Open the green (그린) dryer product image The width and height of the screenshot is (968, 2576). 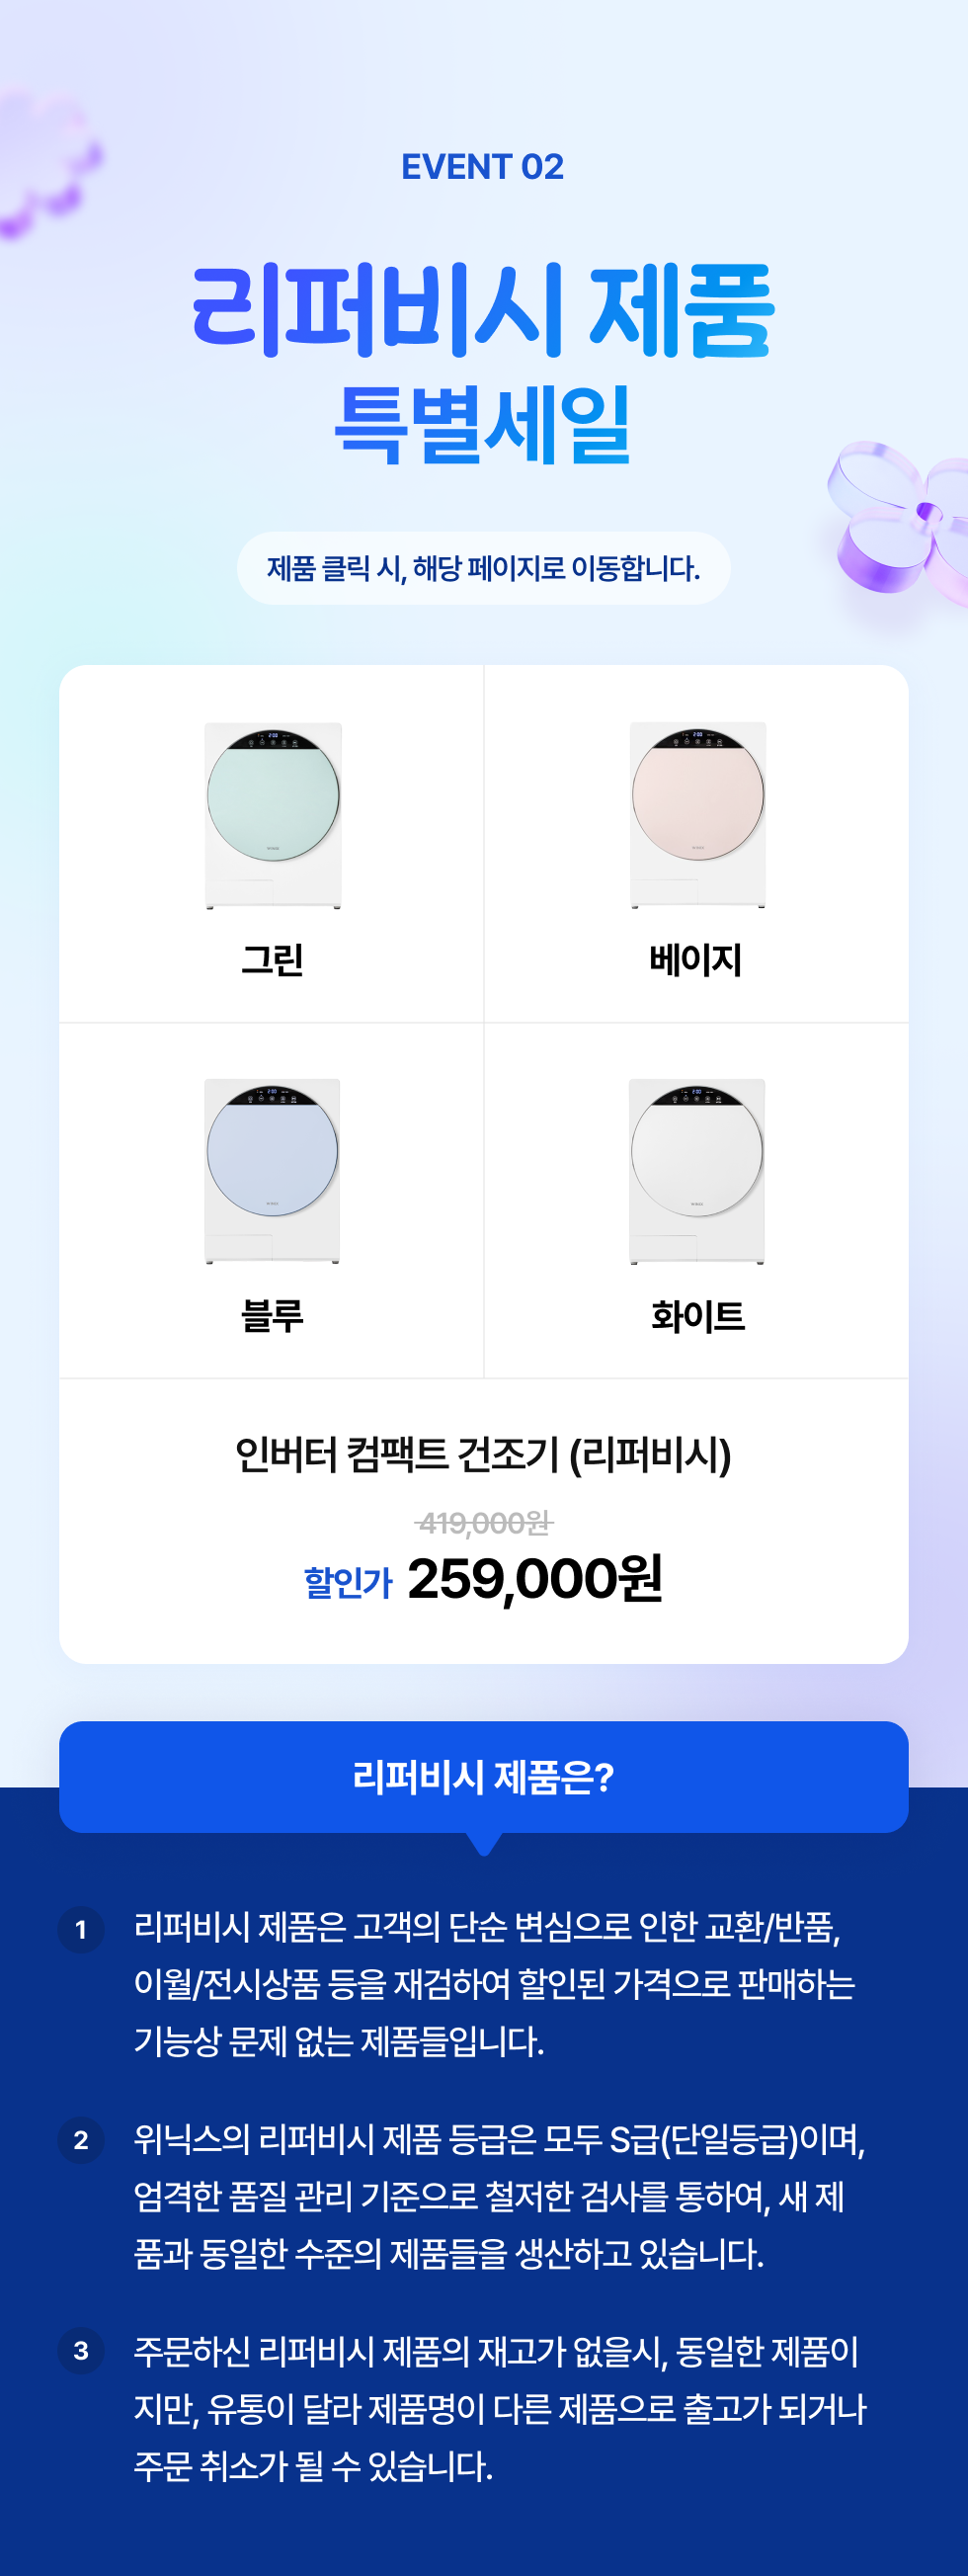click(x=273, y=815)
